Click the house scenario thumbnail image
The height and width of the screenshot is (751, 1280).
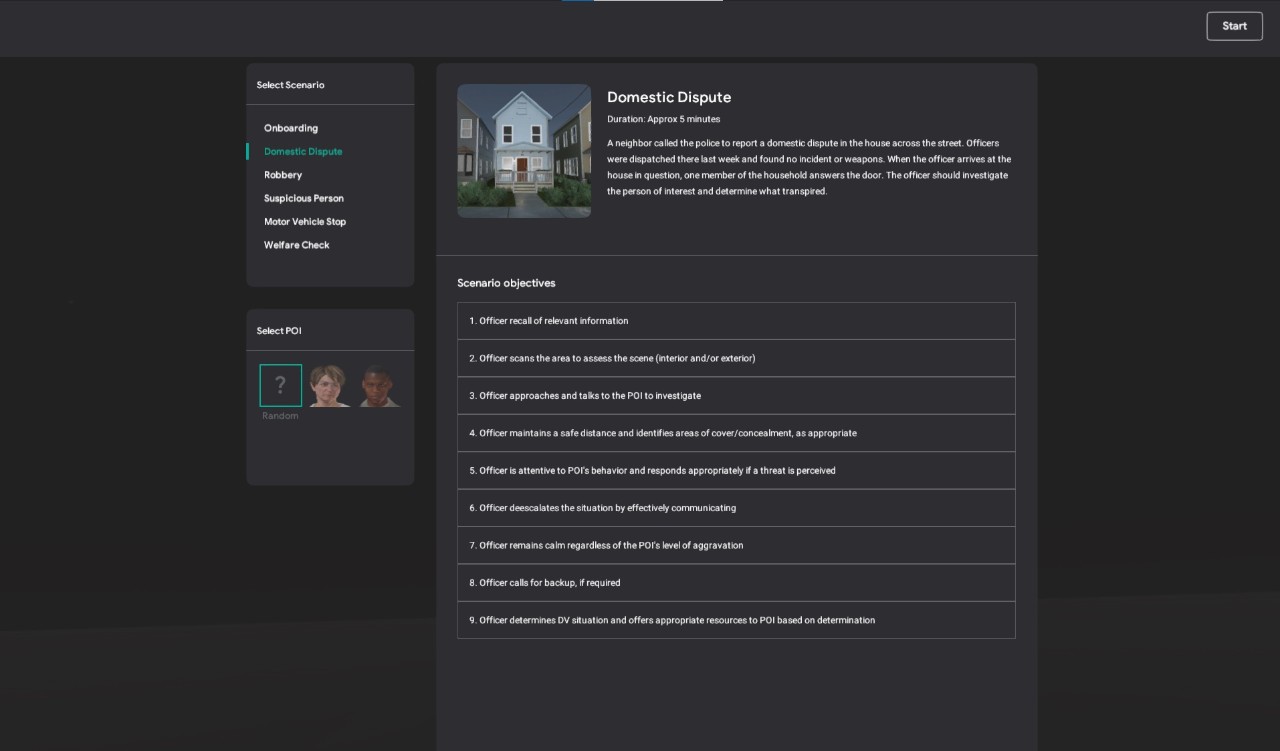click(x=524, y=150)
